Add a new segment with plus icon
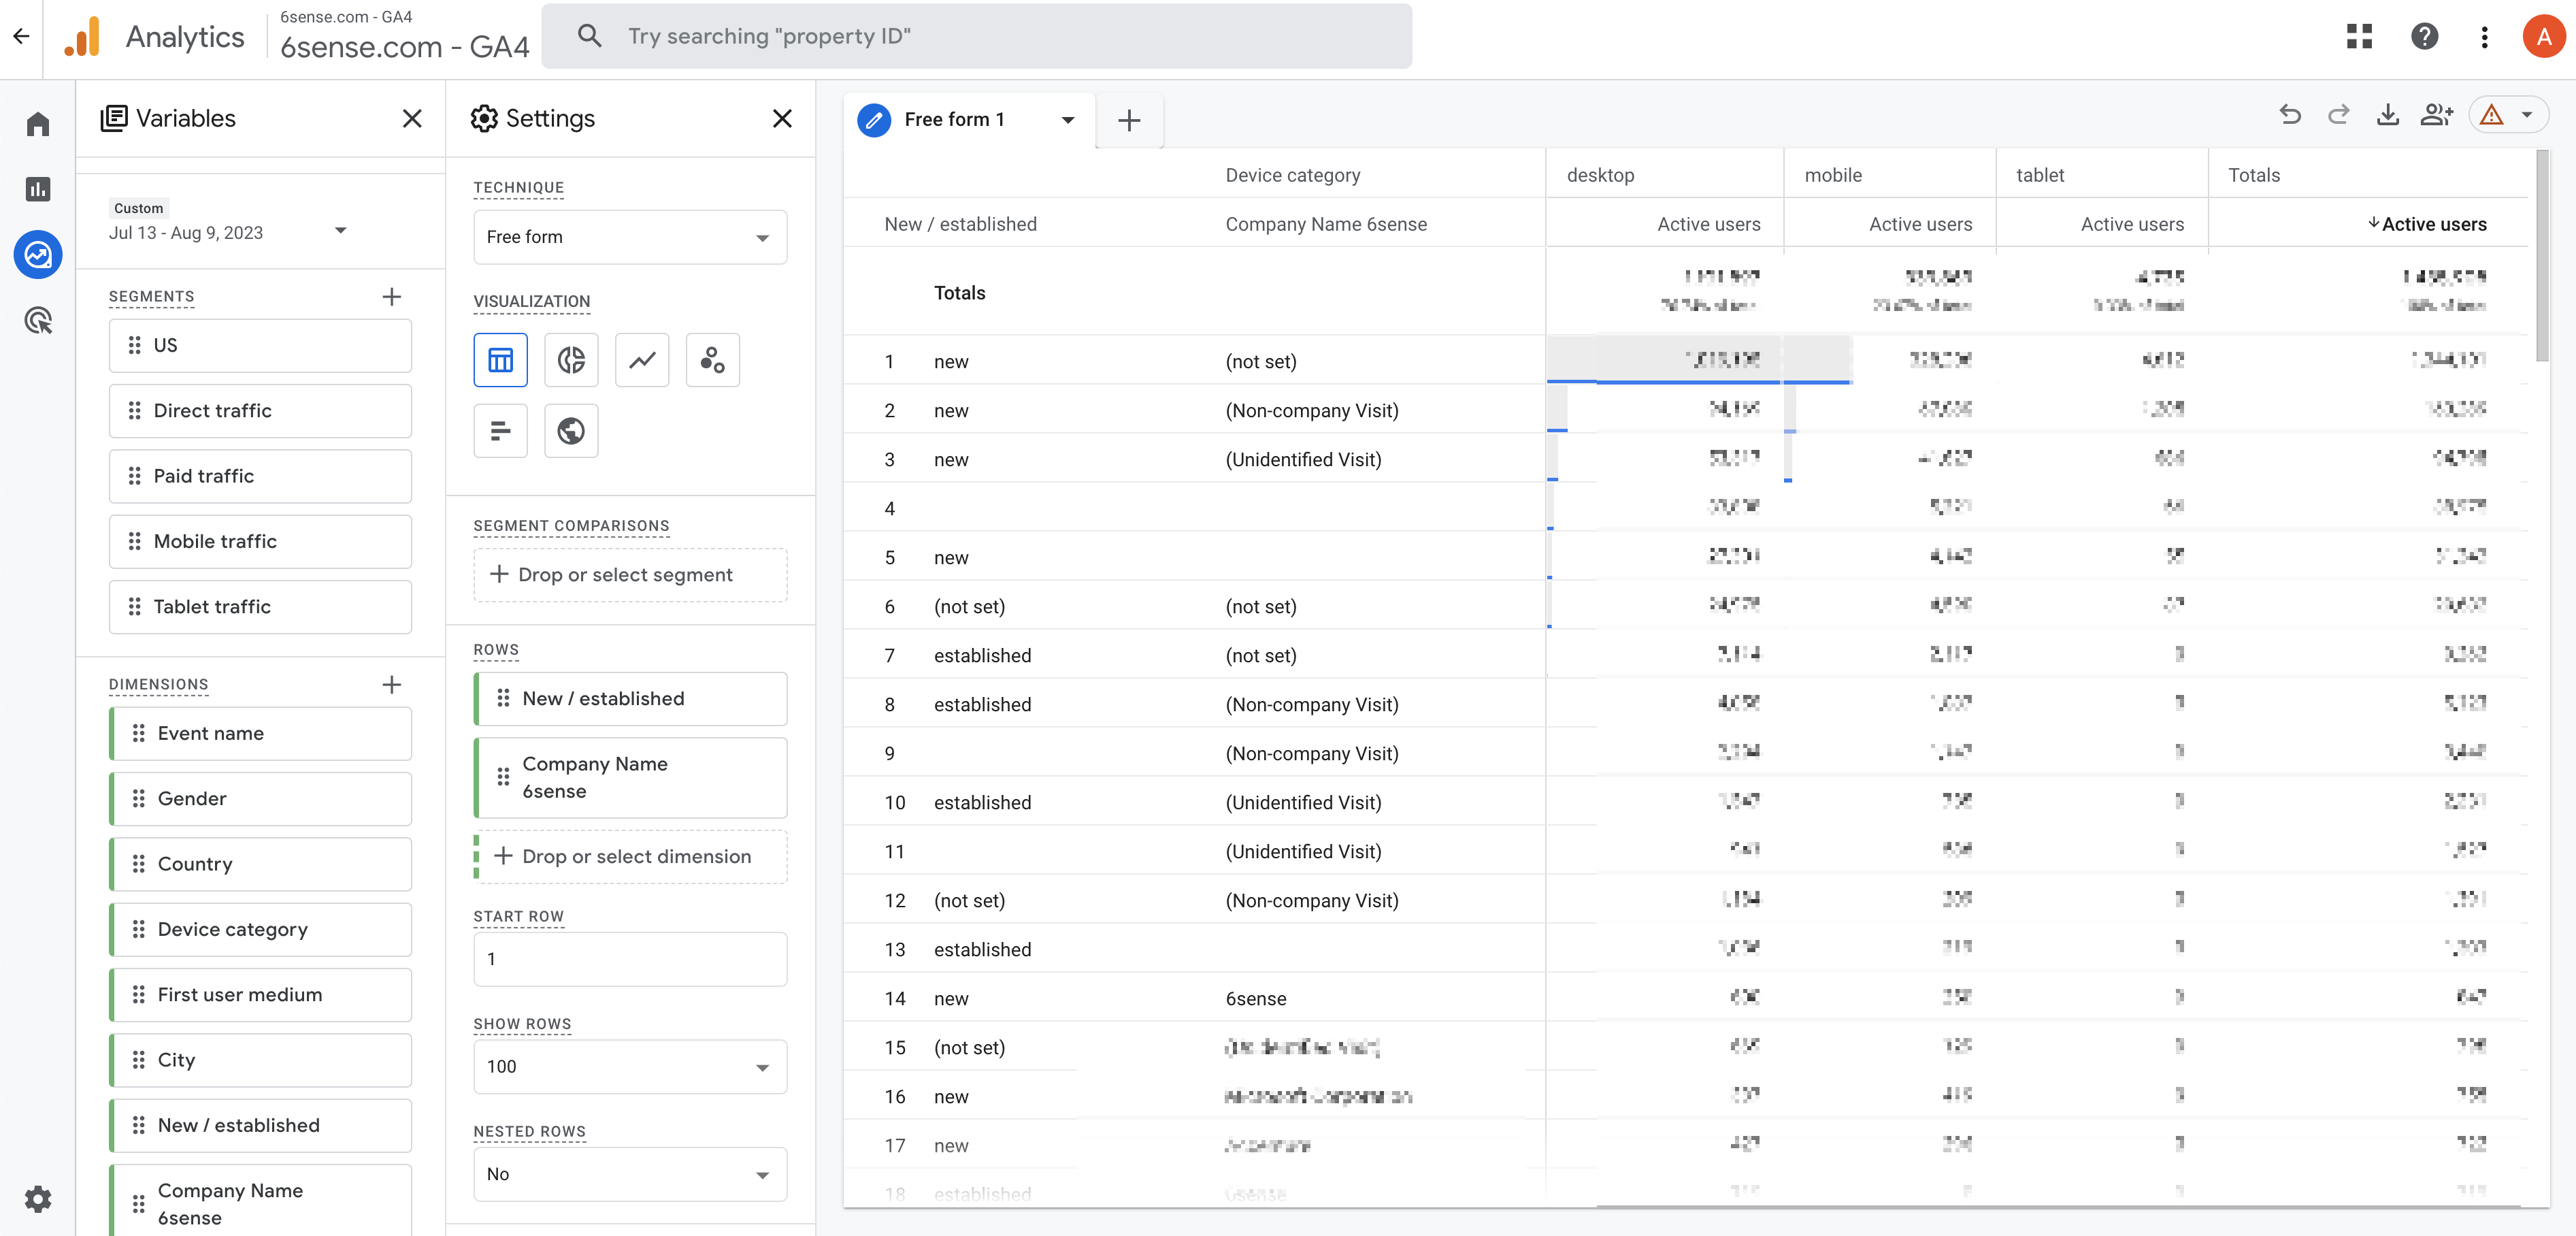 coord(392,296)
